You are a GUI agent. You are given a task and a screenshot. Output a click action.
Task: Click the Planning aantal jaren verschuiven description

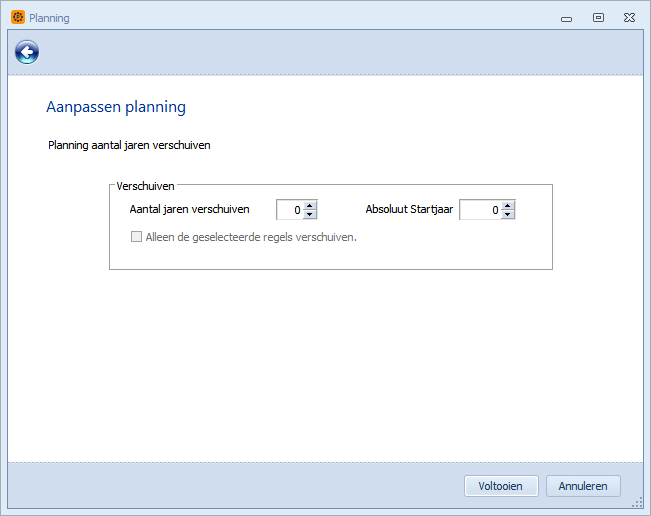[129, 145]
